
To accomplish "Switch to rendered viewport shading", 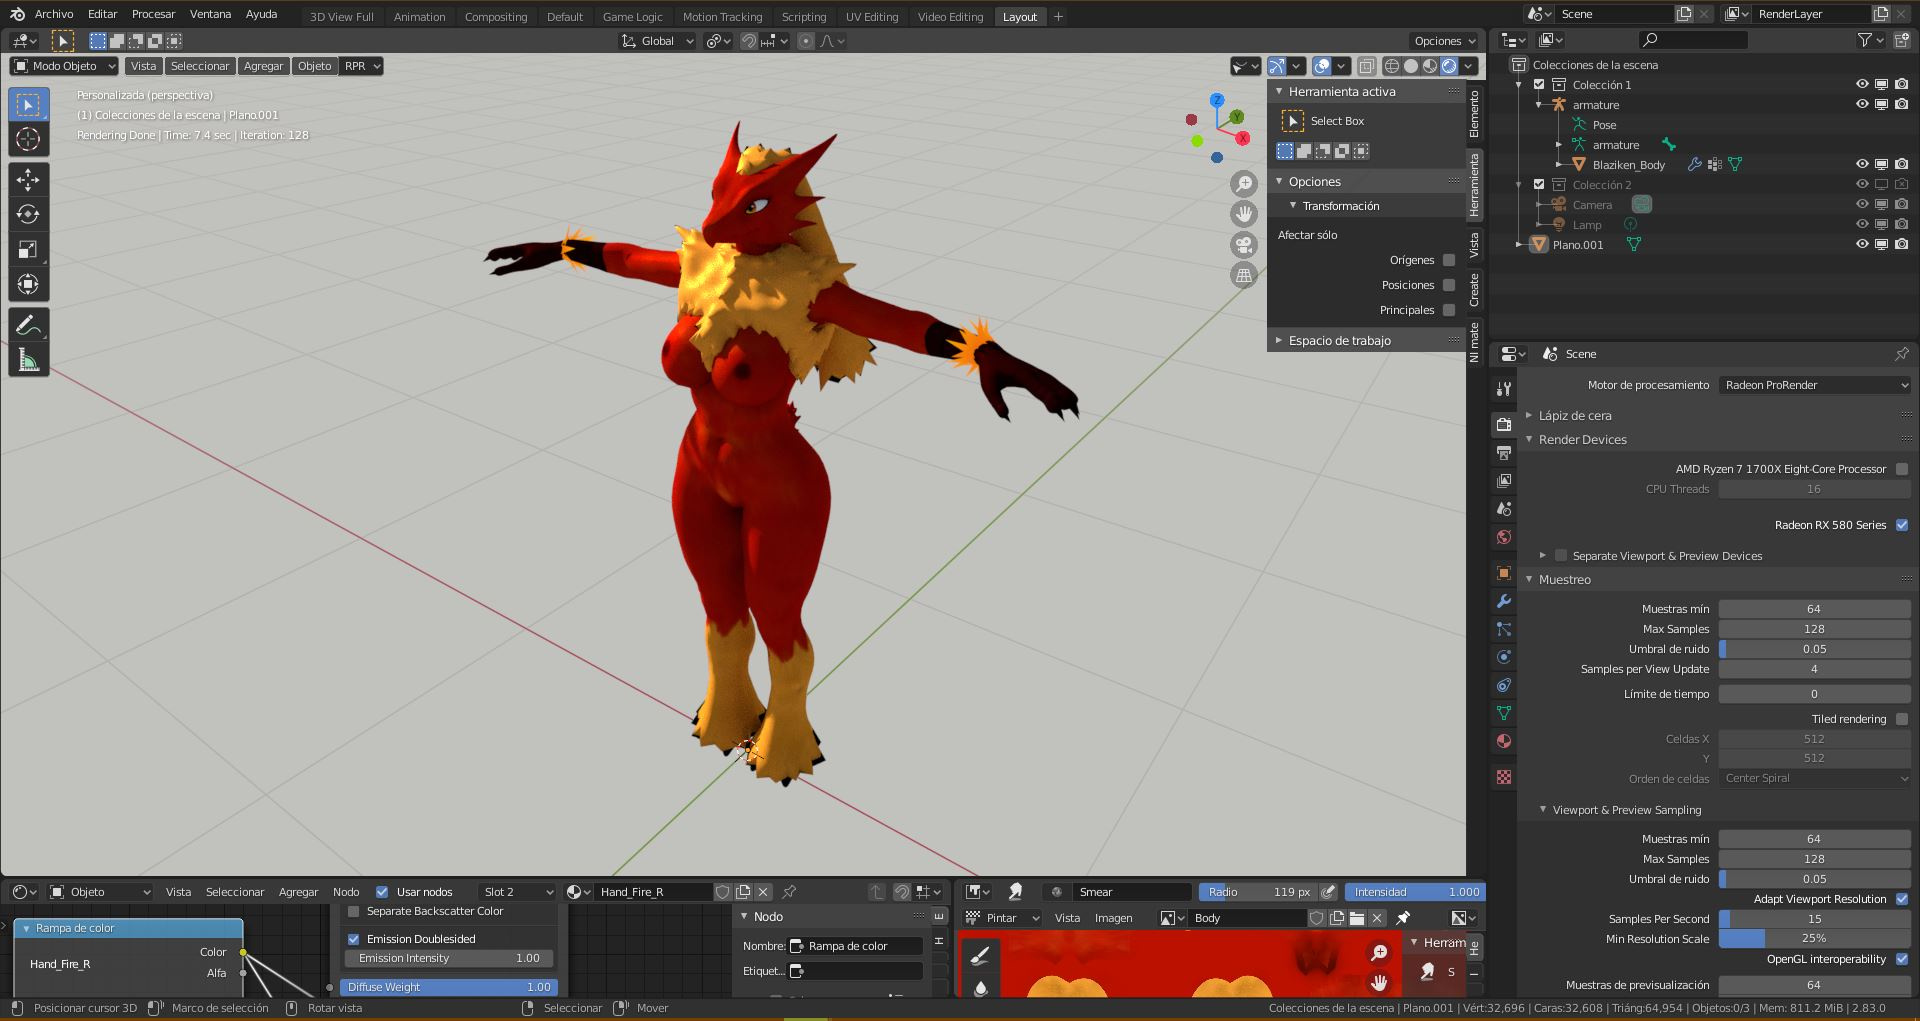I will (x=1449, y=66).
